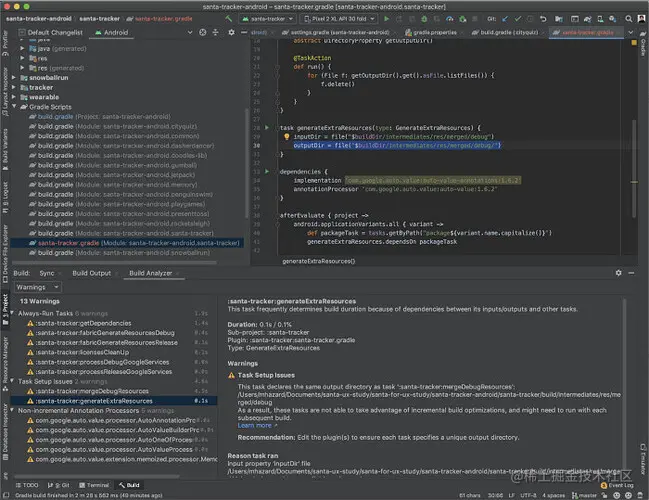The image size is (649, 500).
Task: Open the TODO tool window button
Action: point(27,485)
